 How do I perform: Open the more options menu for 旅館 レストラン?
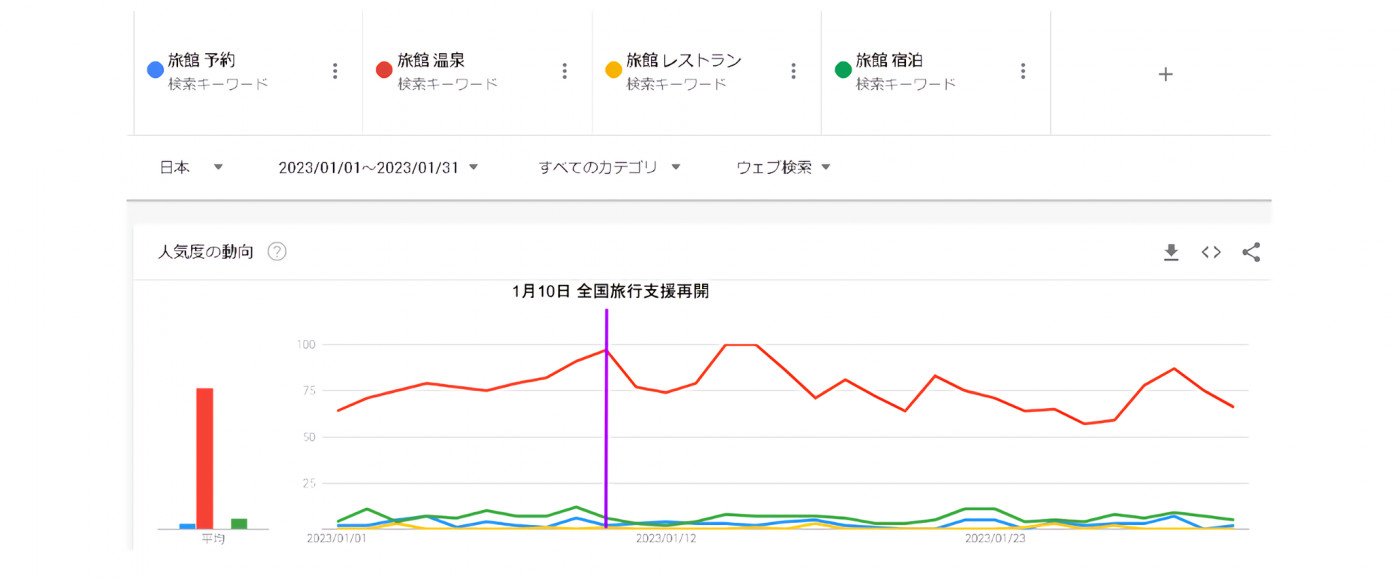point(793,71)
